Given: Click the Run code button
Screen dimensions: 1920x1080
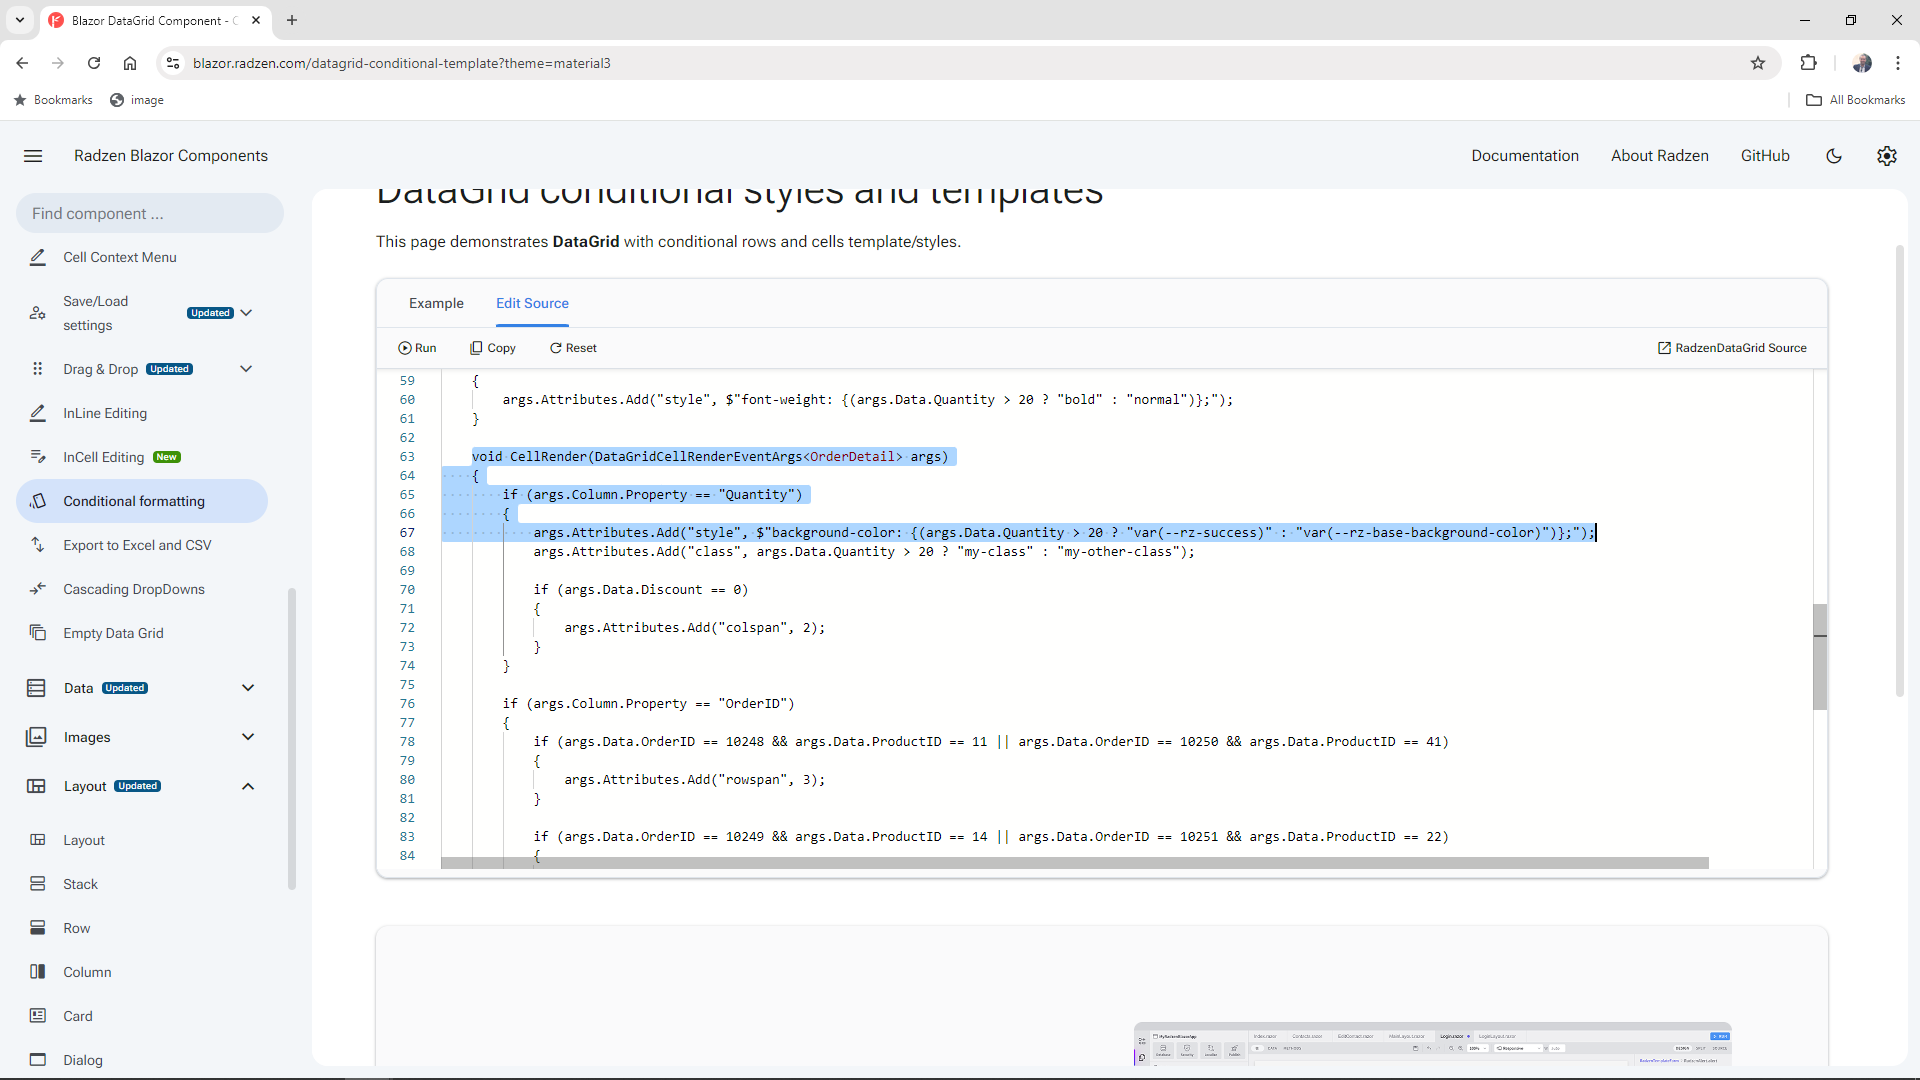Looking at the screenshot, I should (417, 348).
